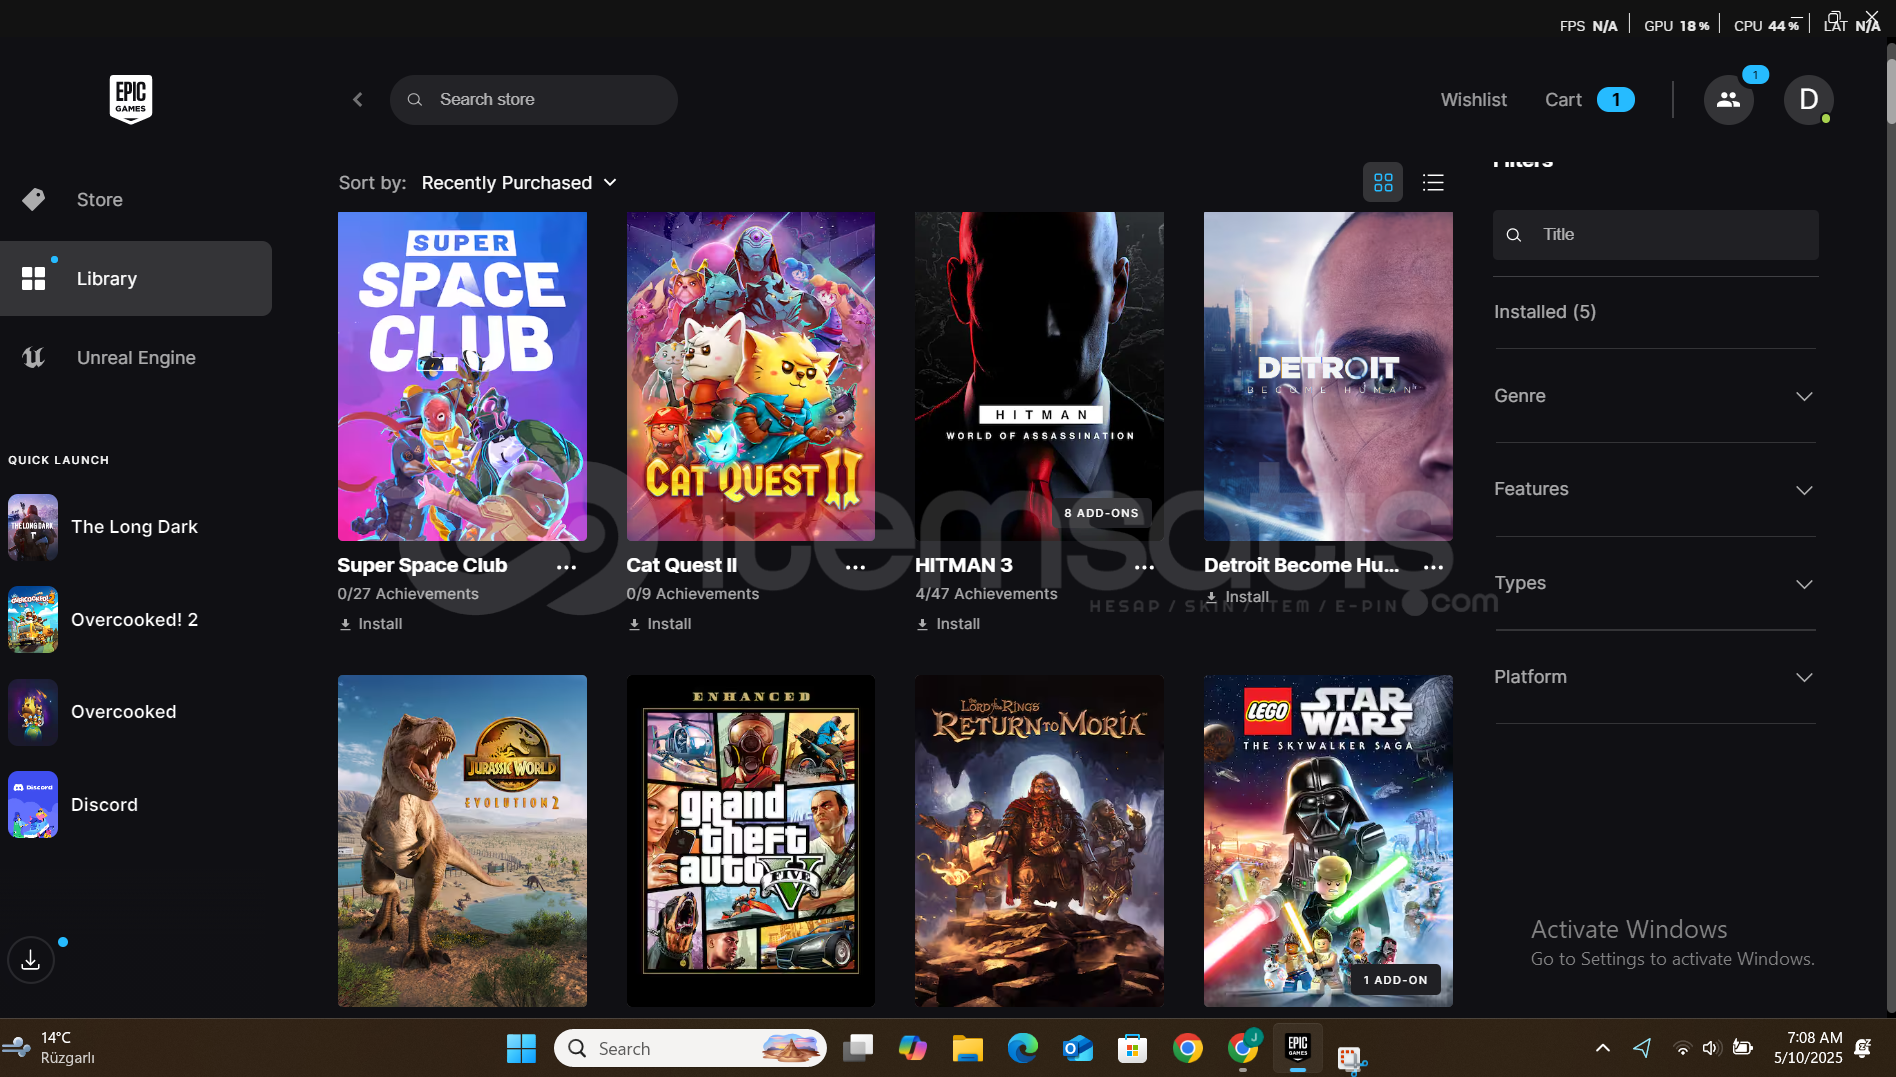Open Super Space Club options menu
Image resolution: width=1896 pixels, height=1077 pixels.
click(566, 567)
